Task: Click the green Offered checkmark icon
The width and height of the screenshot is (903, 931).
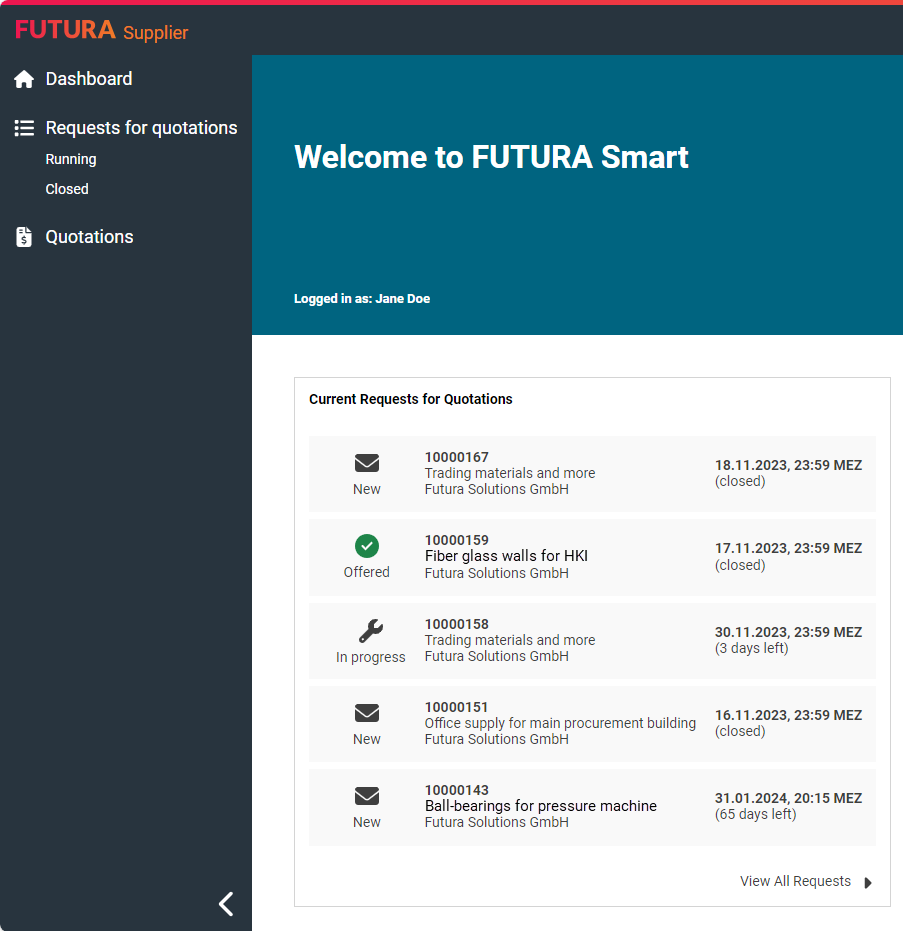Action: pos(367,546)
